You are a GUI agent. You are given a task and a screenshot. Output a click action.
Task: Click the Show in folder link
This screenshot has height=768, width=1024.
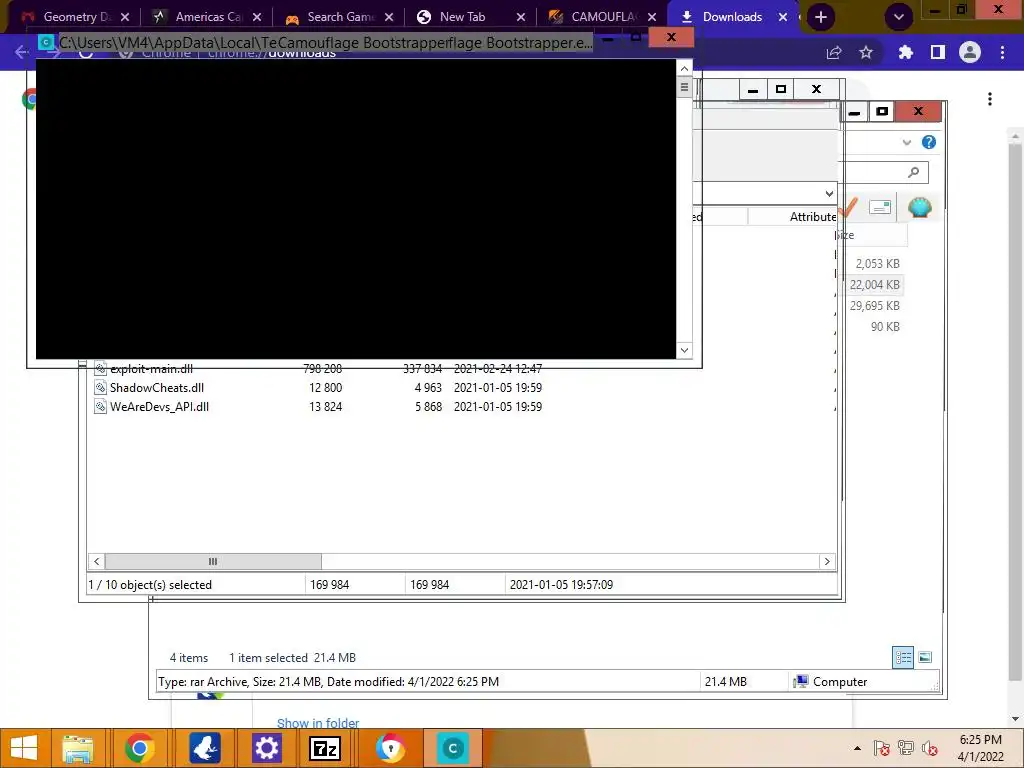pyautogui.click(x=318, y=723)
